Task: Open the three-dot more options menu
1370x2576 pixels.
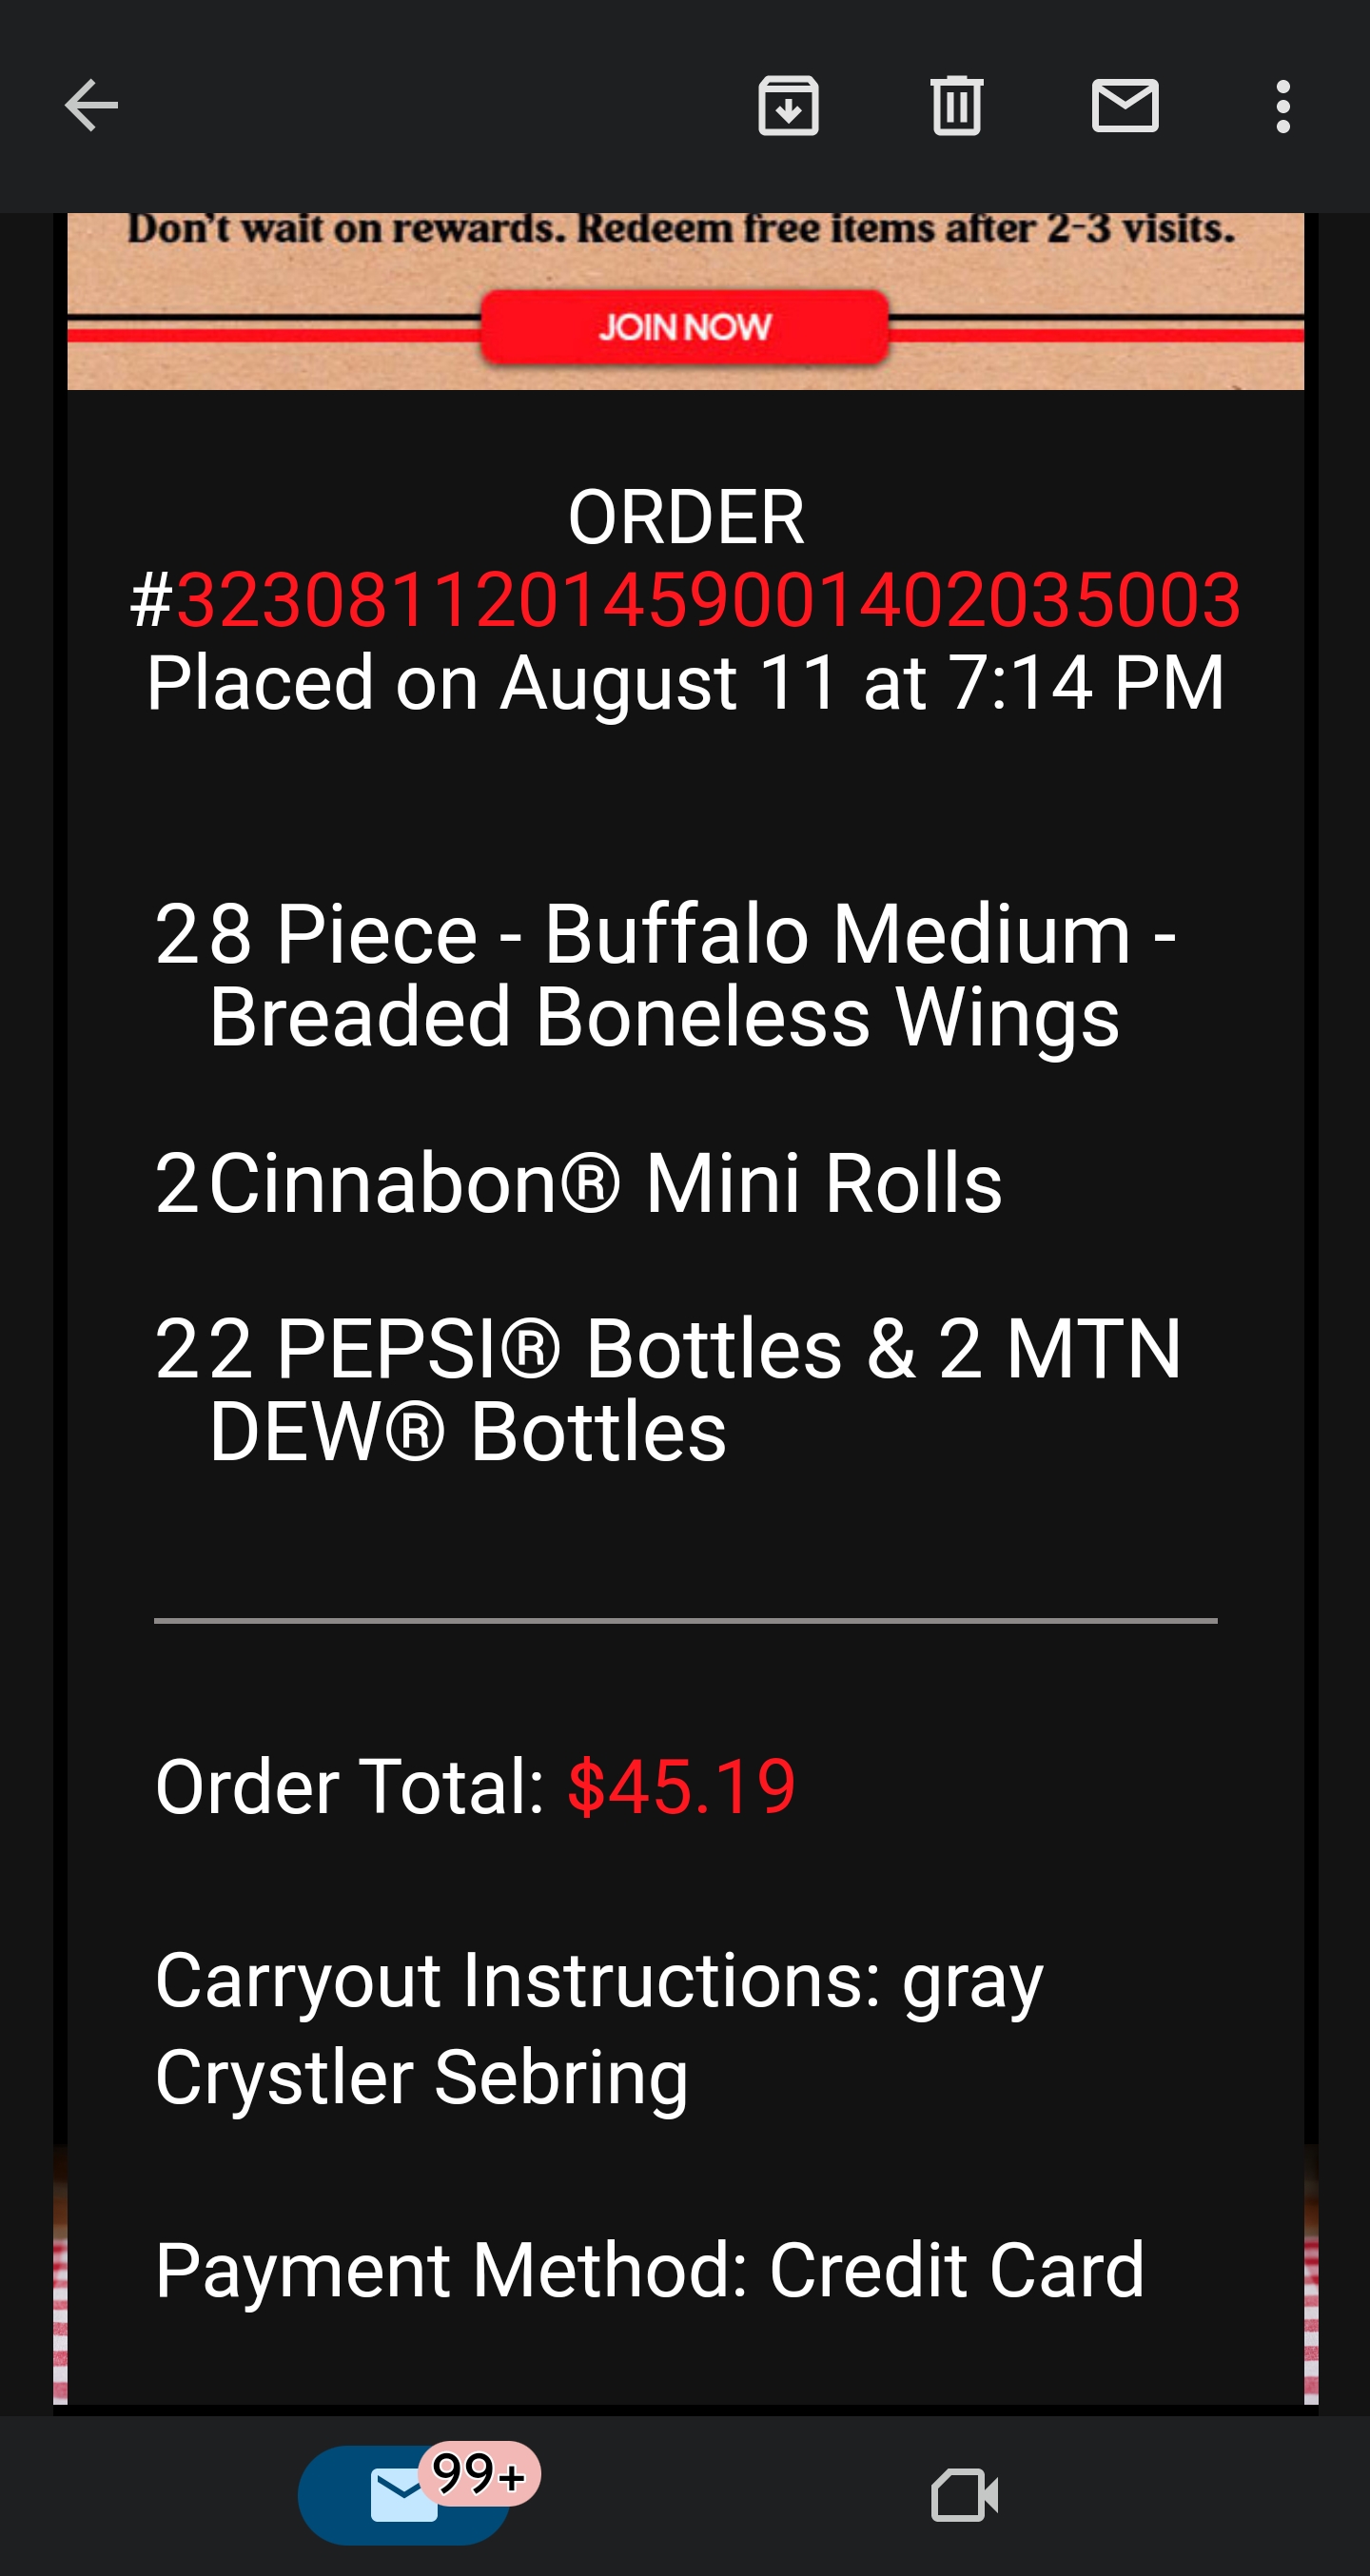Action: 1283,106
